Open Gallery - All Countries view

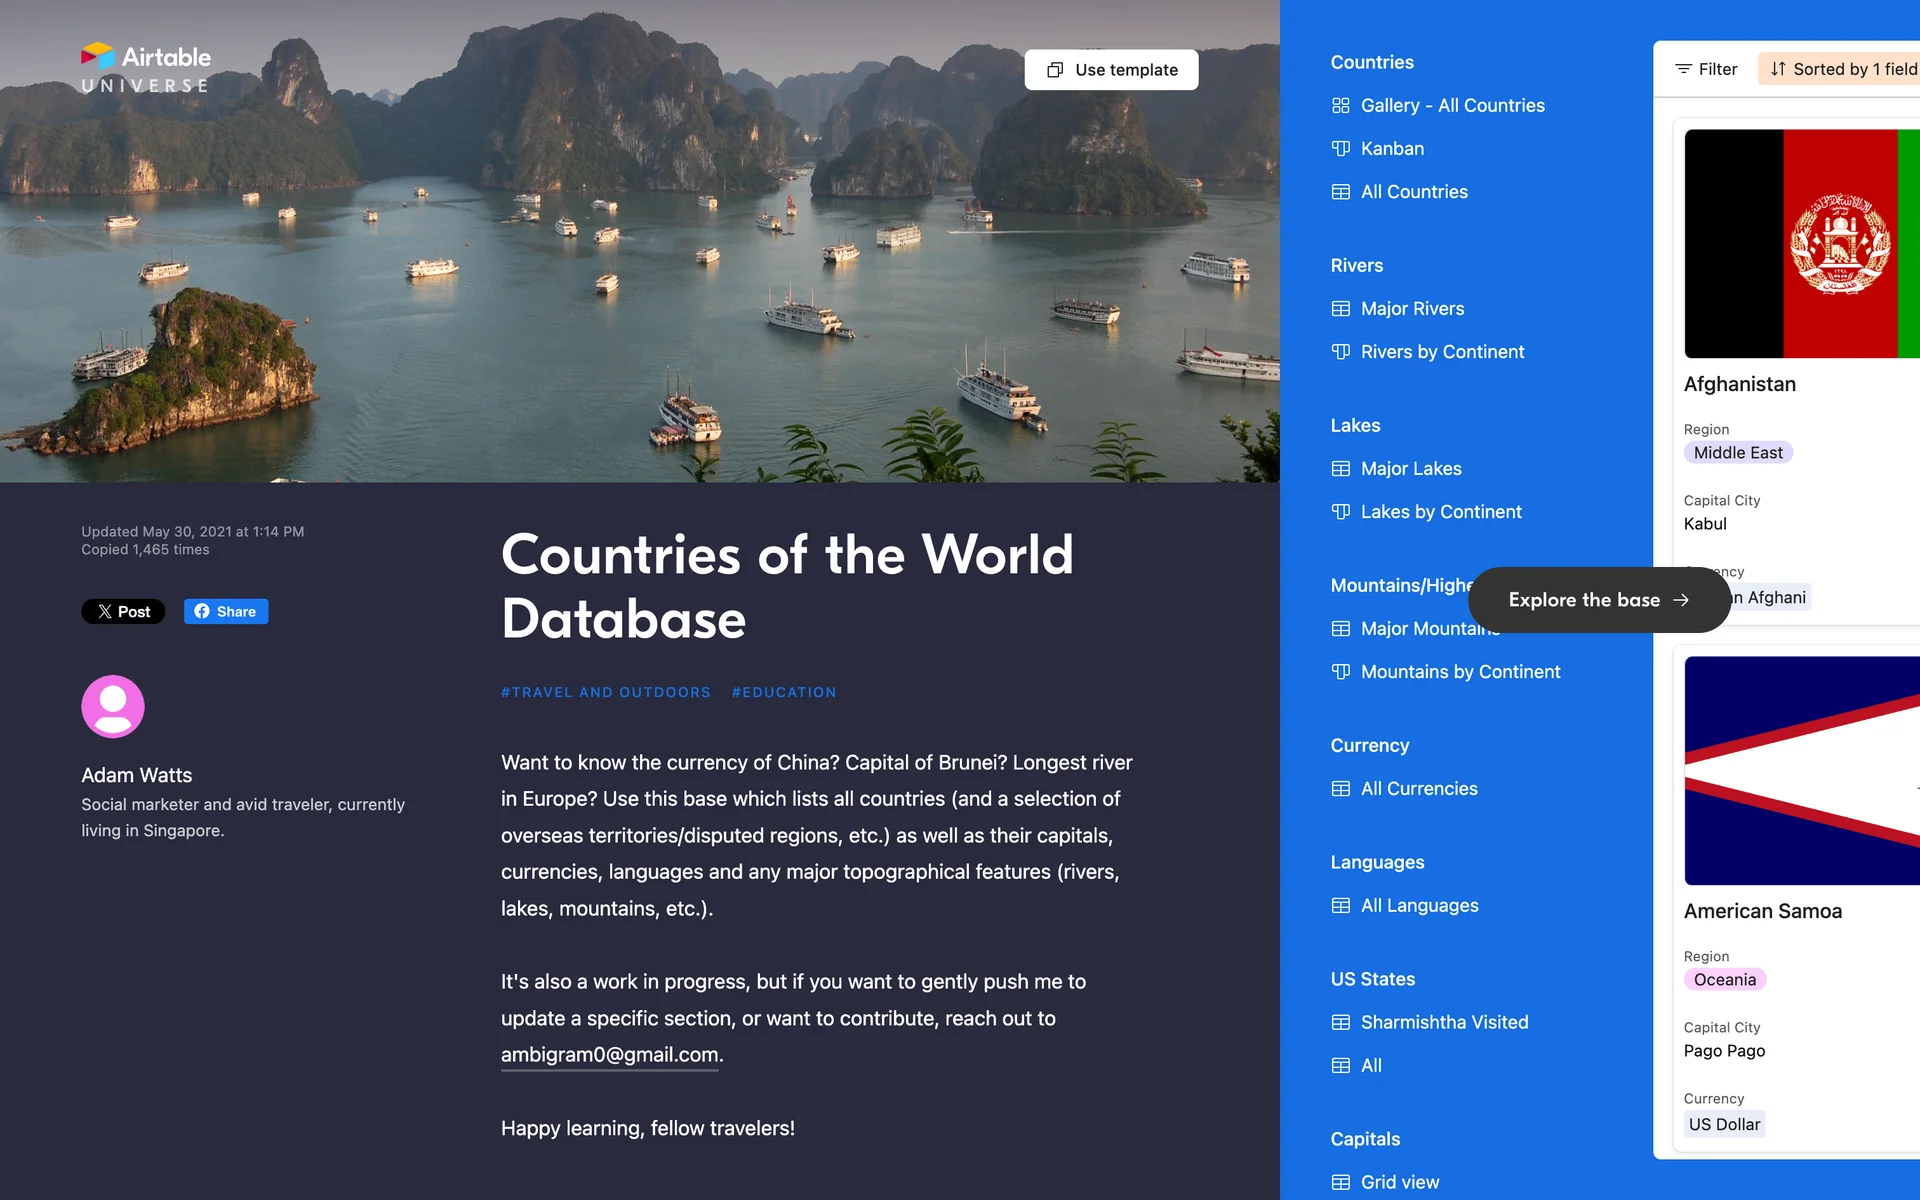click(1451, 105)
